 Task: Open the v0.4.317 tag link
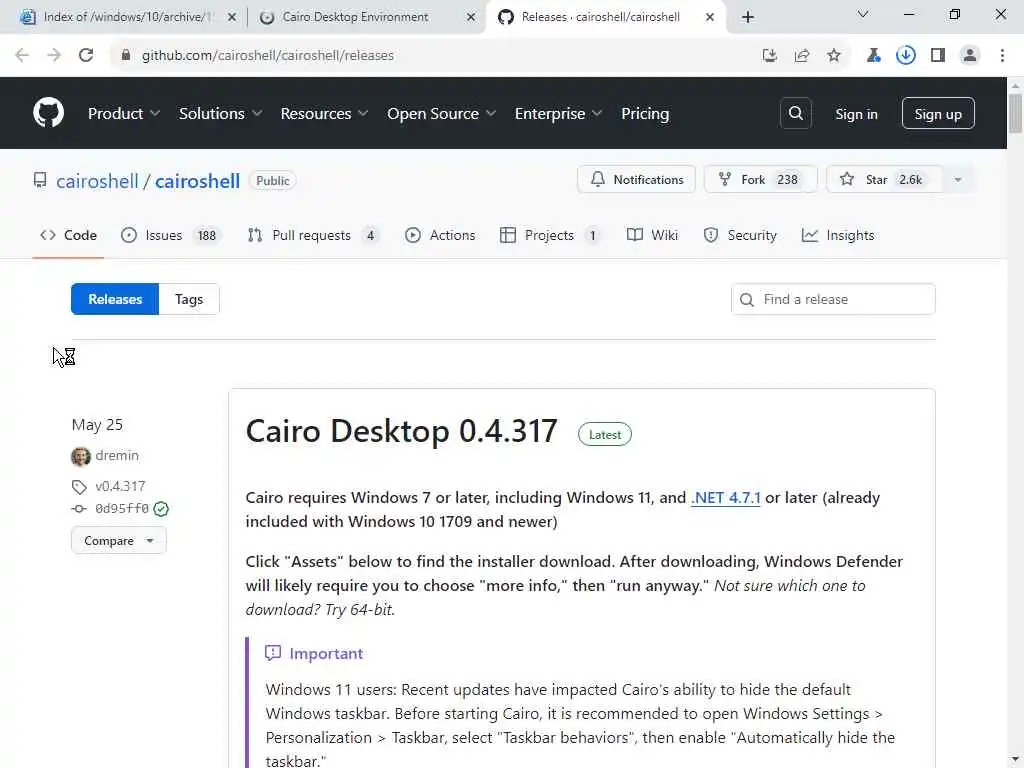click(x=120, y=487)
